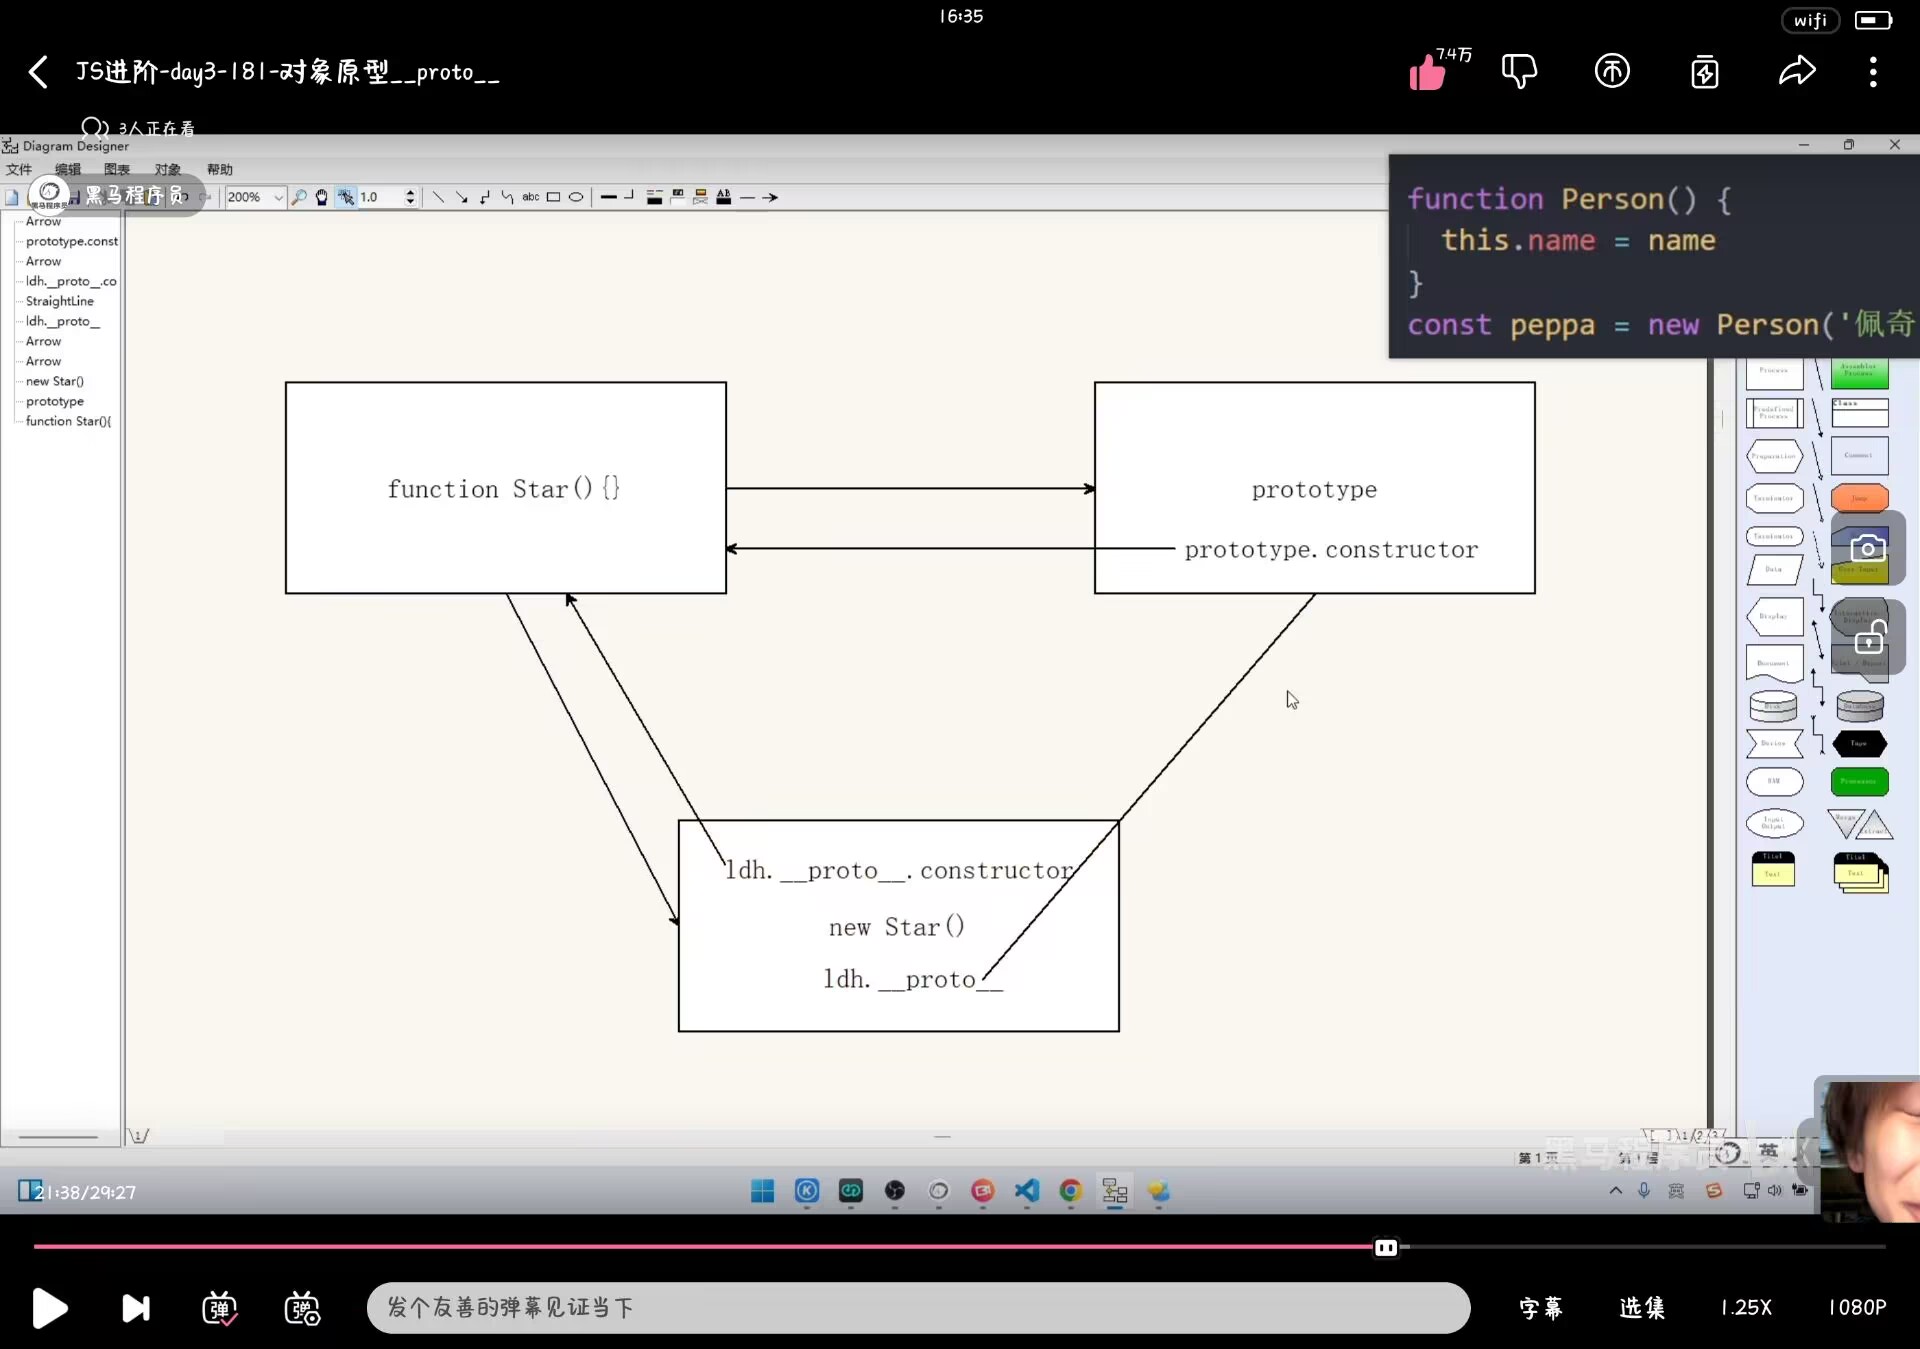Open the 编辑 menu
This screenshot has height=1349, width=1920.
(68, 169)
